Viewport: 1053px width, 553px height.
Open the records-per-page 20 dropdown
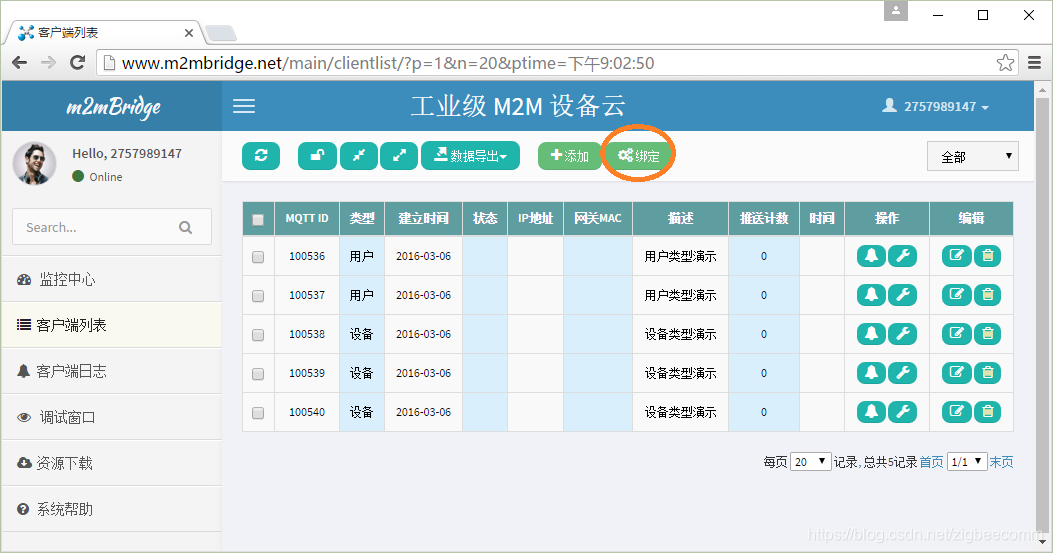811,462
